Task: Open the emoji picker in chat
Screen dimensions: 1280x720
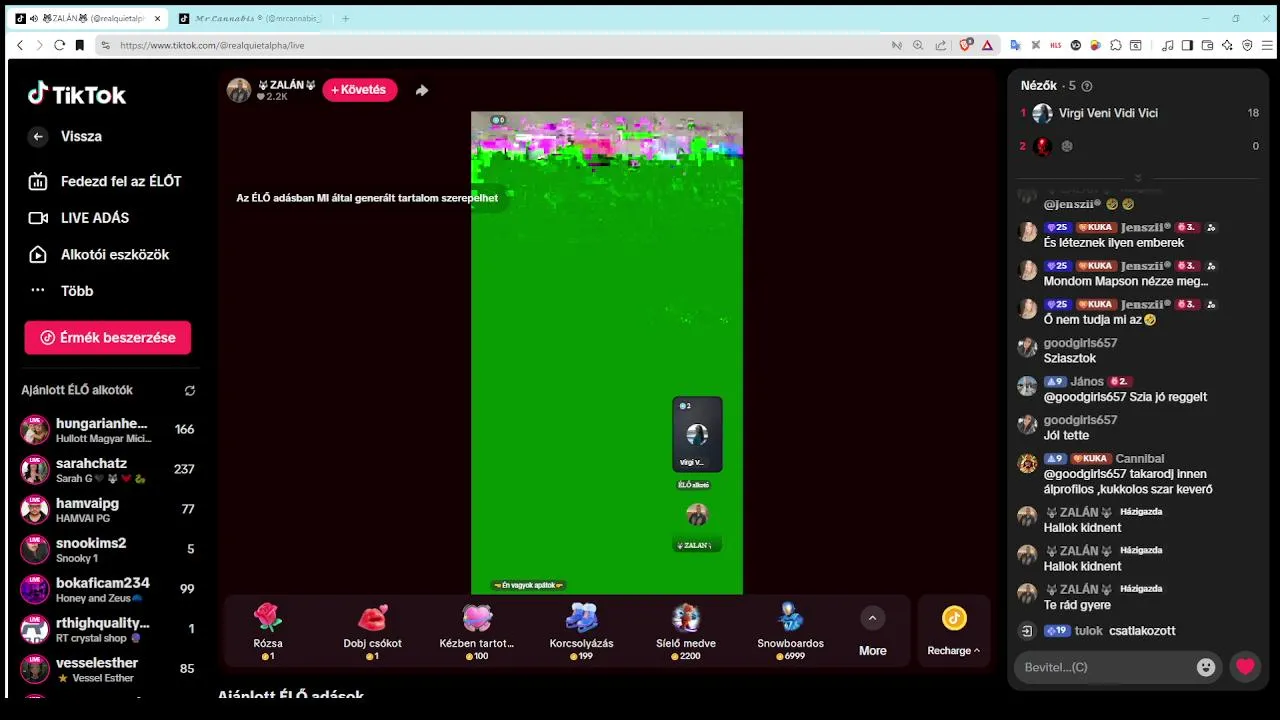Action: (1206, 667)
